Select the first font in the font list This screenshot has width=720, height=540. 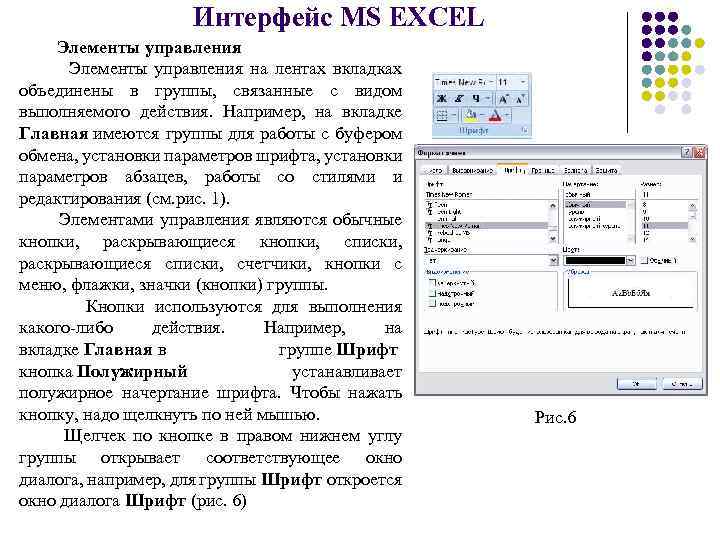[x=486, y=205]
